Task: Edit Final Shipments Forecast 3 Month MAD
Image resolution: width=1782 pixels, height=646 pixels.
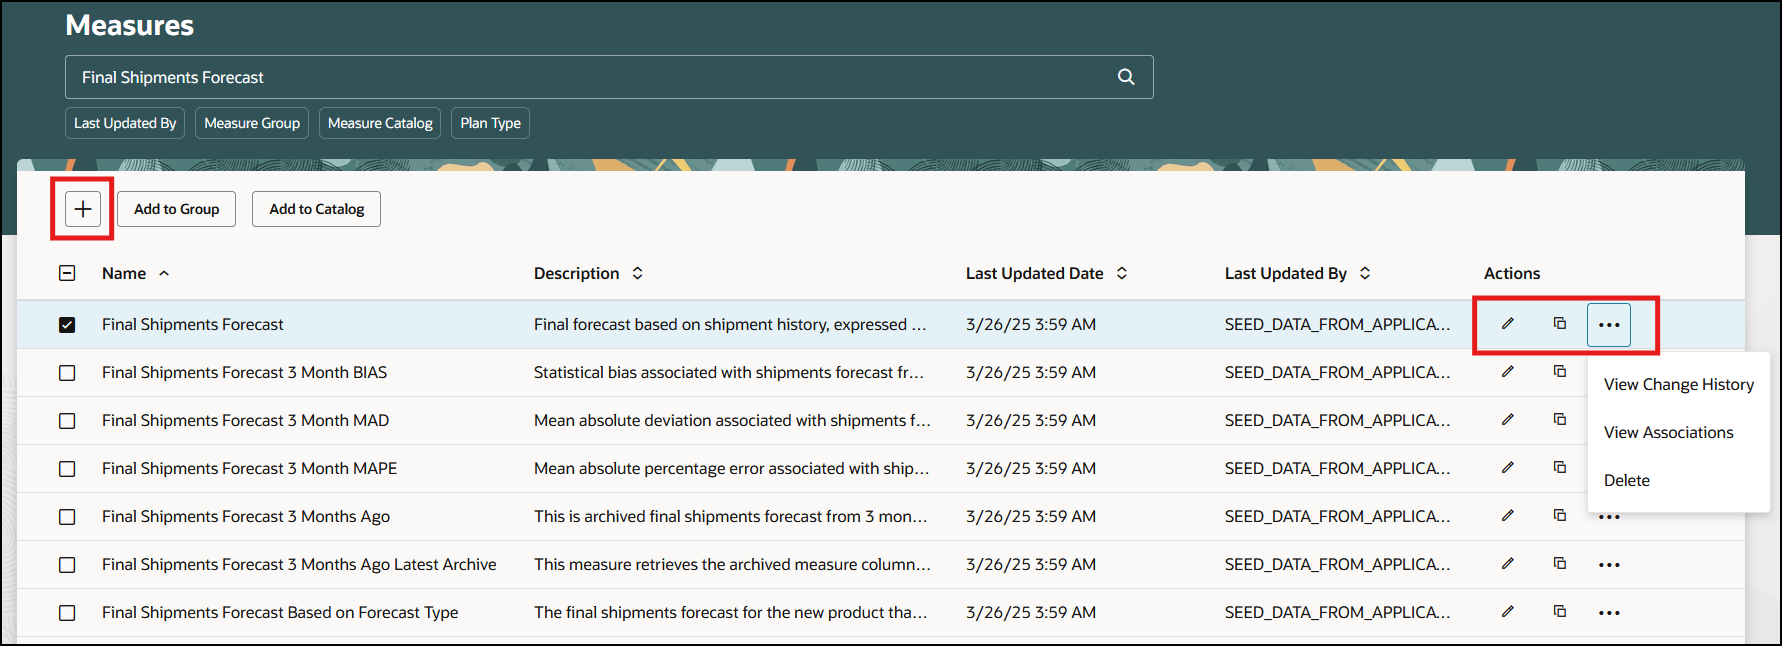Action: pyautogui.click(x=1507, y=420)
